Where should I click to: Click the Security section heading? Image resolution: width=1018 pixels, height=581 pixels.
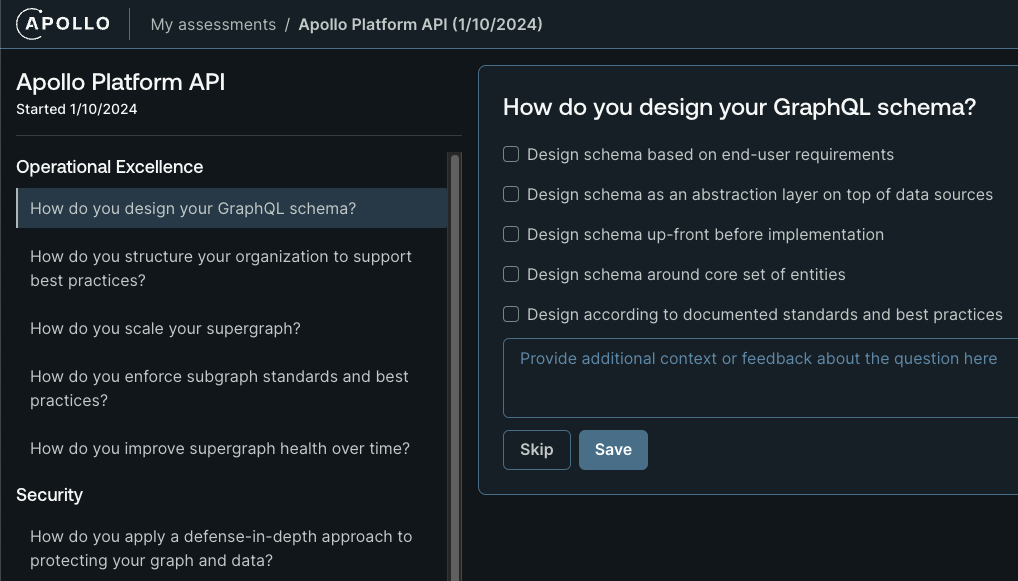pyautogui.click(x=49, y=495)
